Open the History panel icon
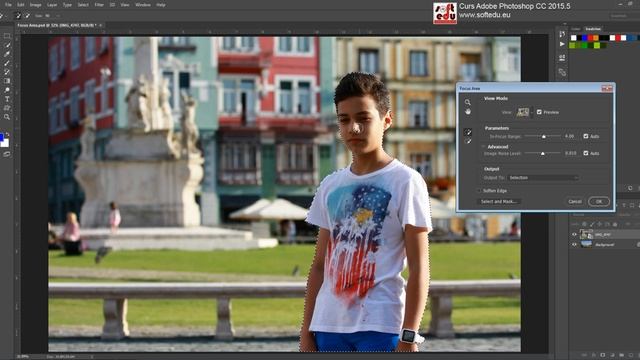 (x=562, y=34)
